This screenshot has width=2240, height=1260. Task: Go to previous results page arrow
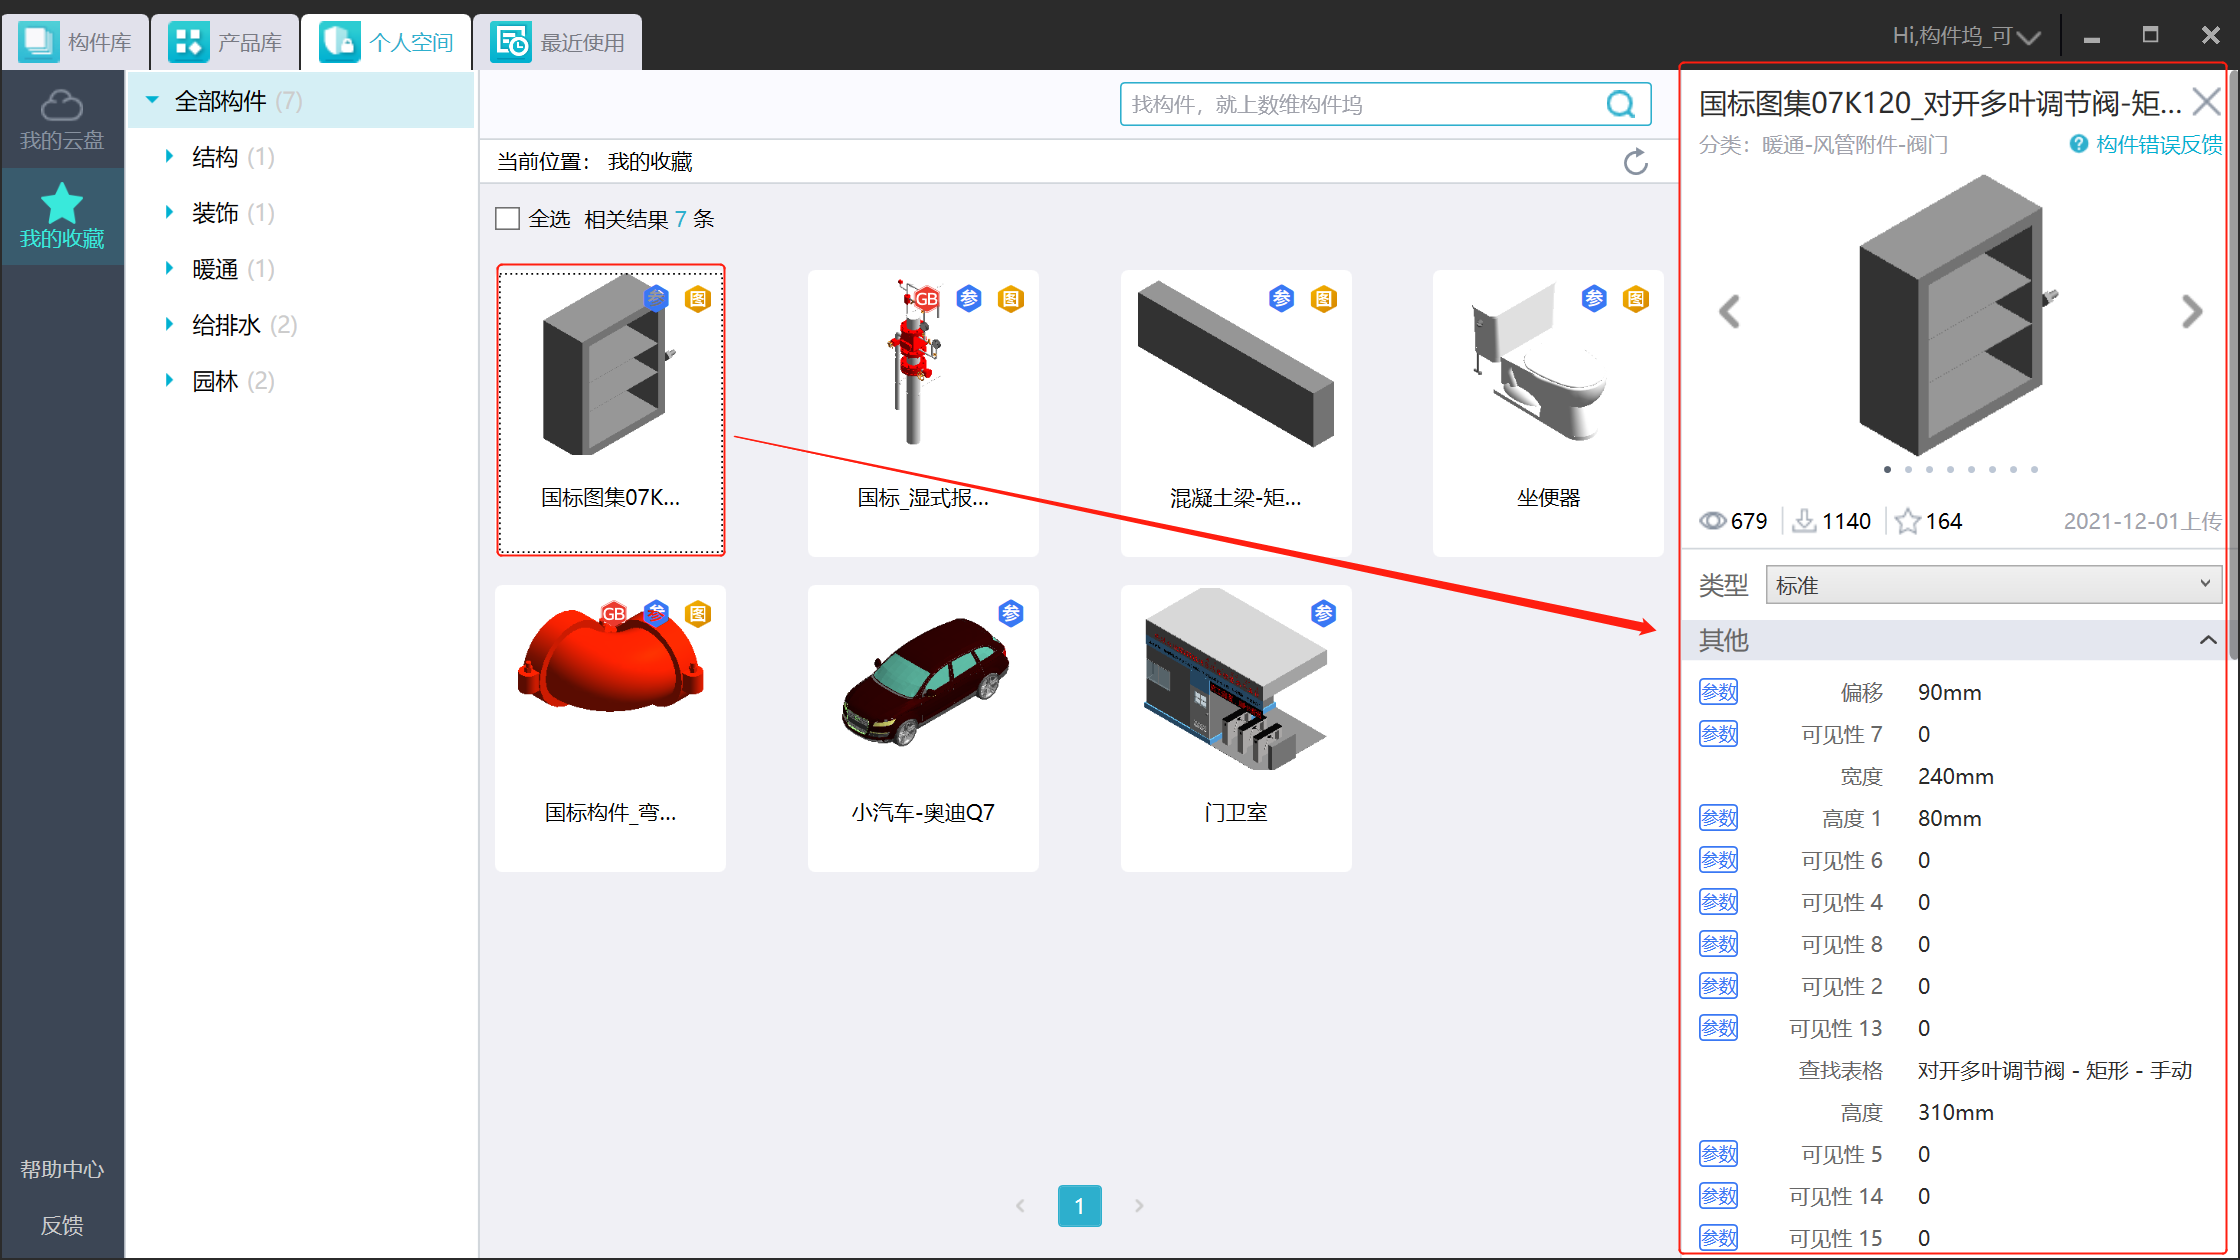coord(1020,1206)
